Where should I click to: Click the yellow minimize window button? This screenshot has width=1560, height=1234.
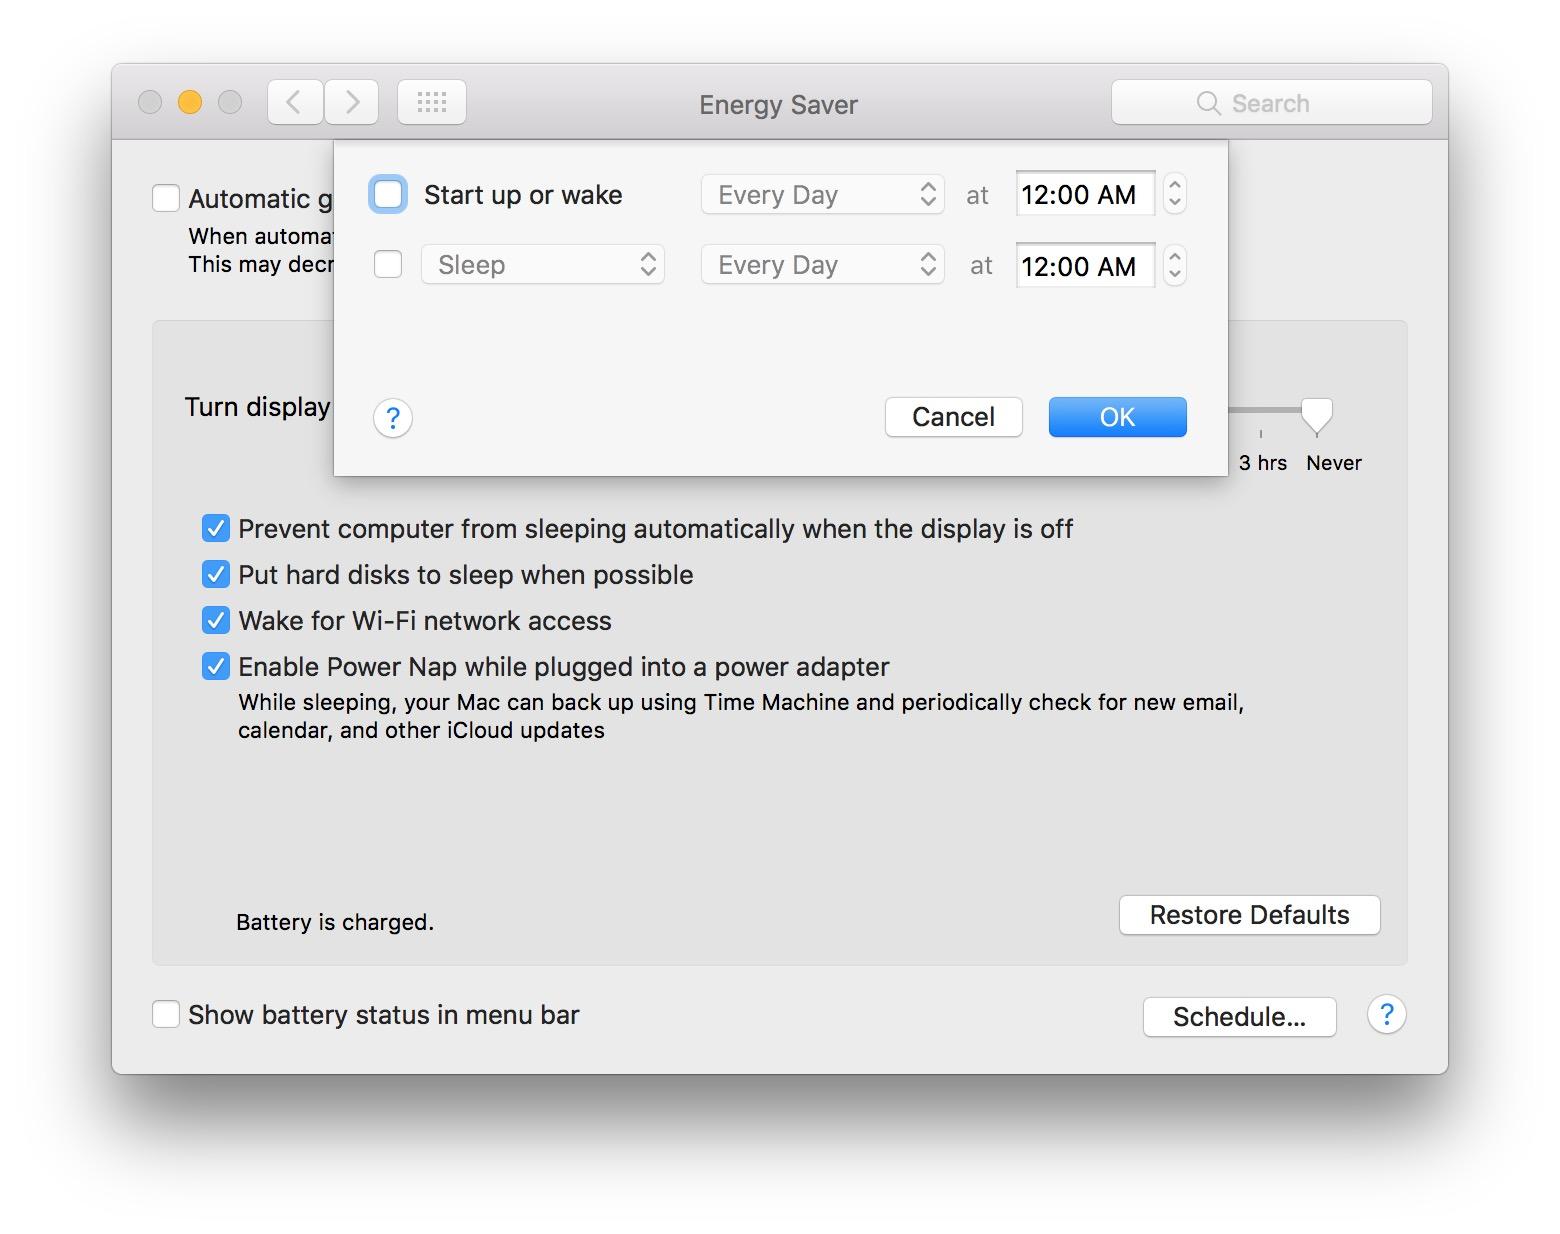(190, 103)
